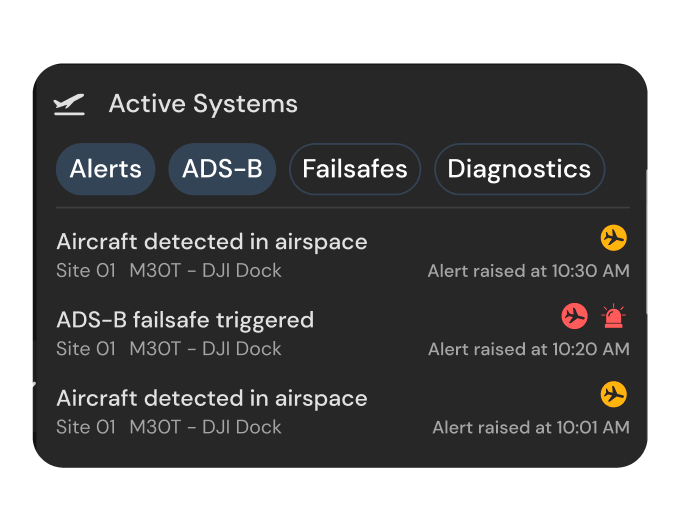
Task: Click yellow airplane icon on 10:30 AM alert
Action: click(x=613, y=237)
